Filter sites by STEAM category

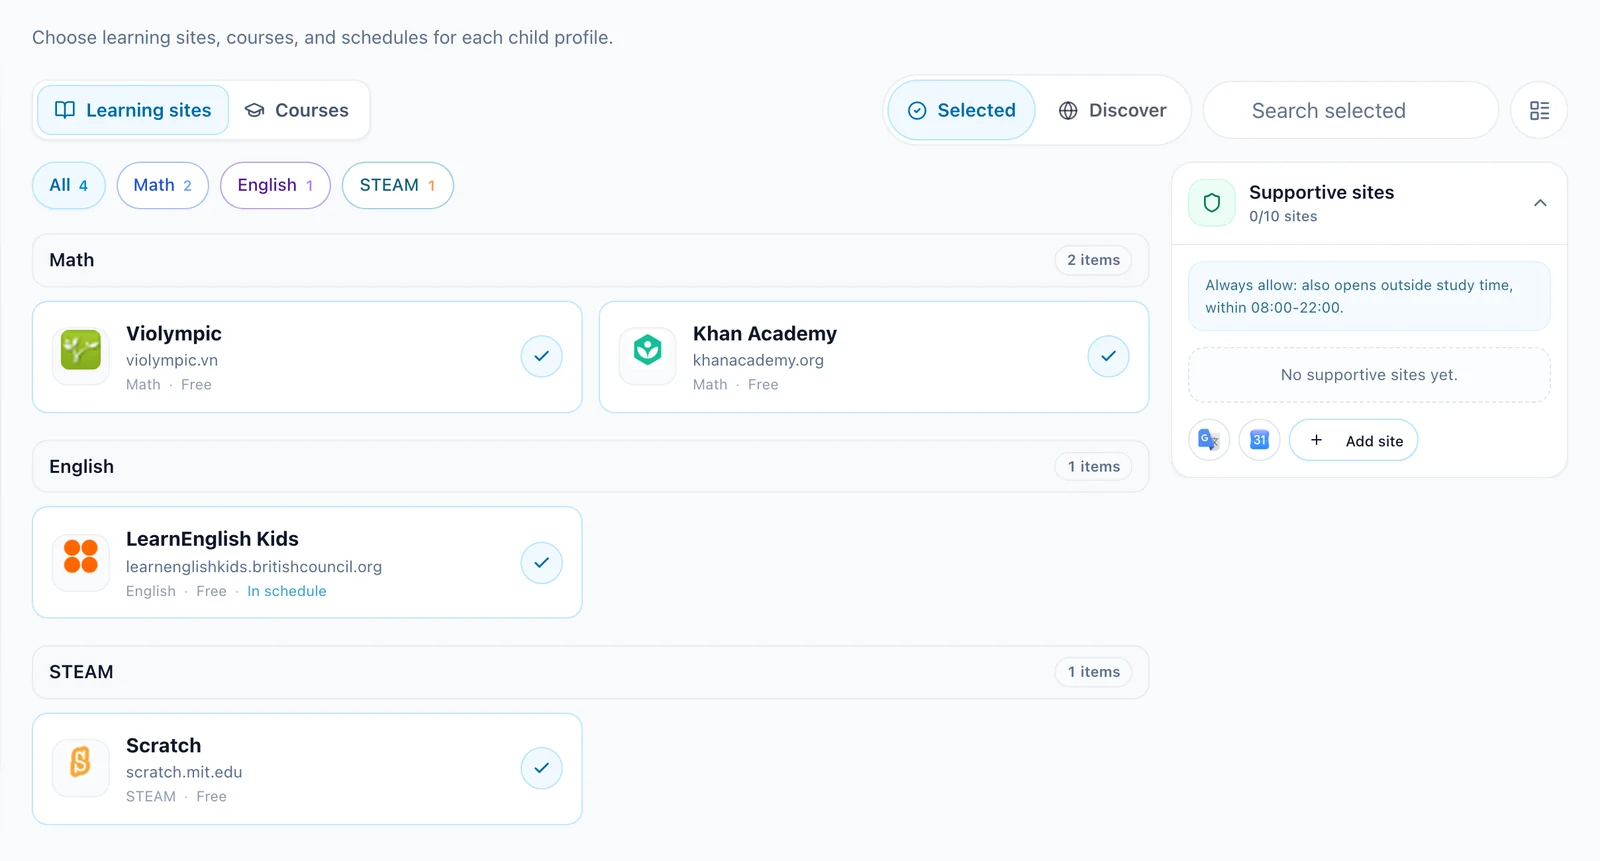click(x=398, y=185)
